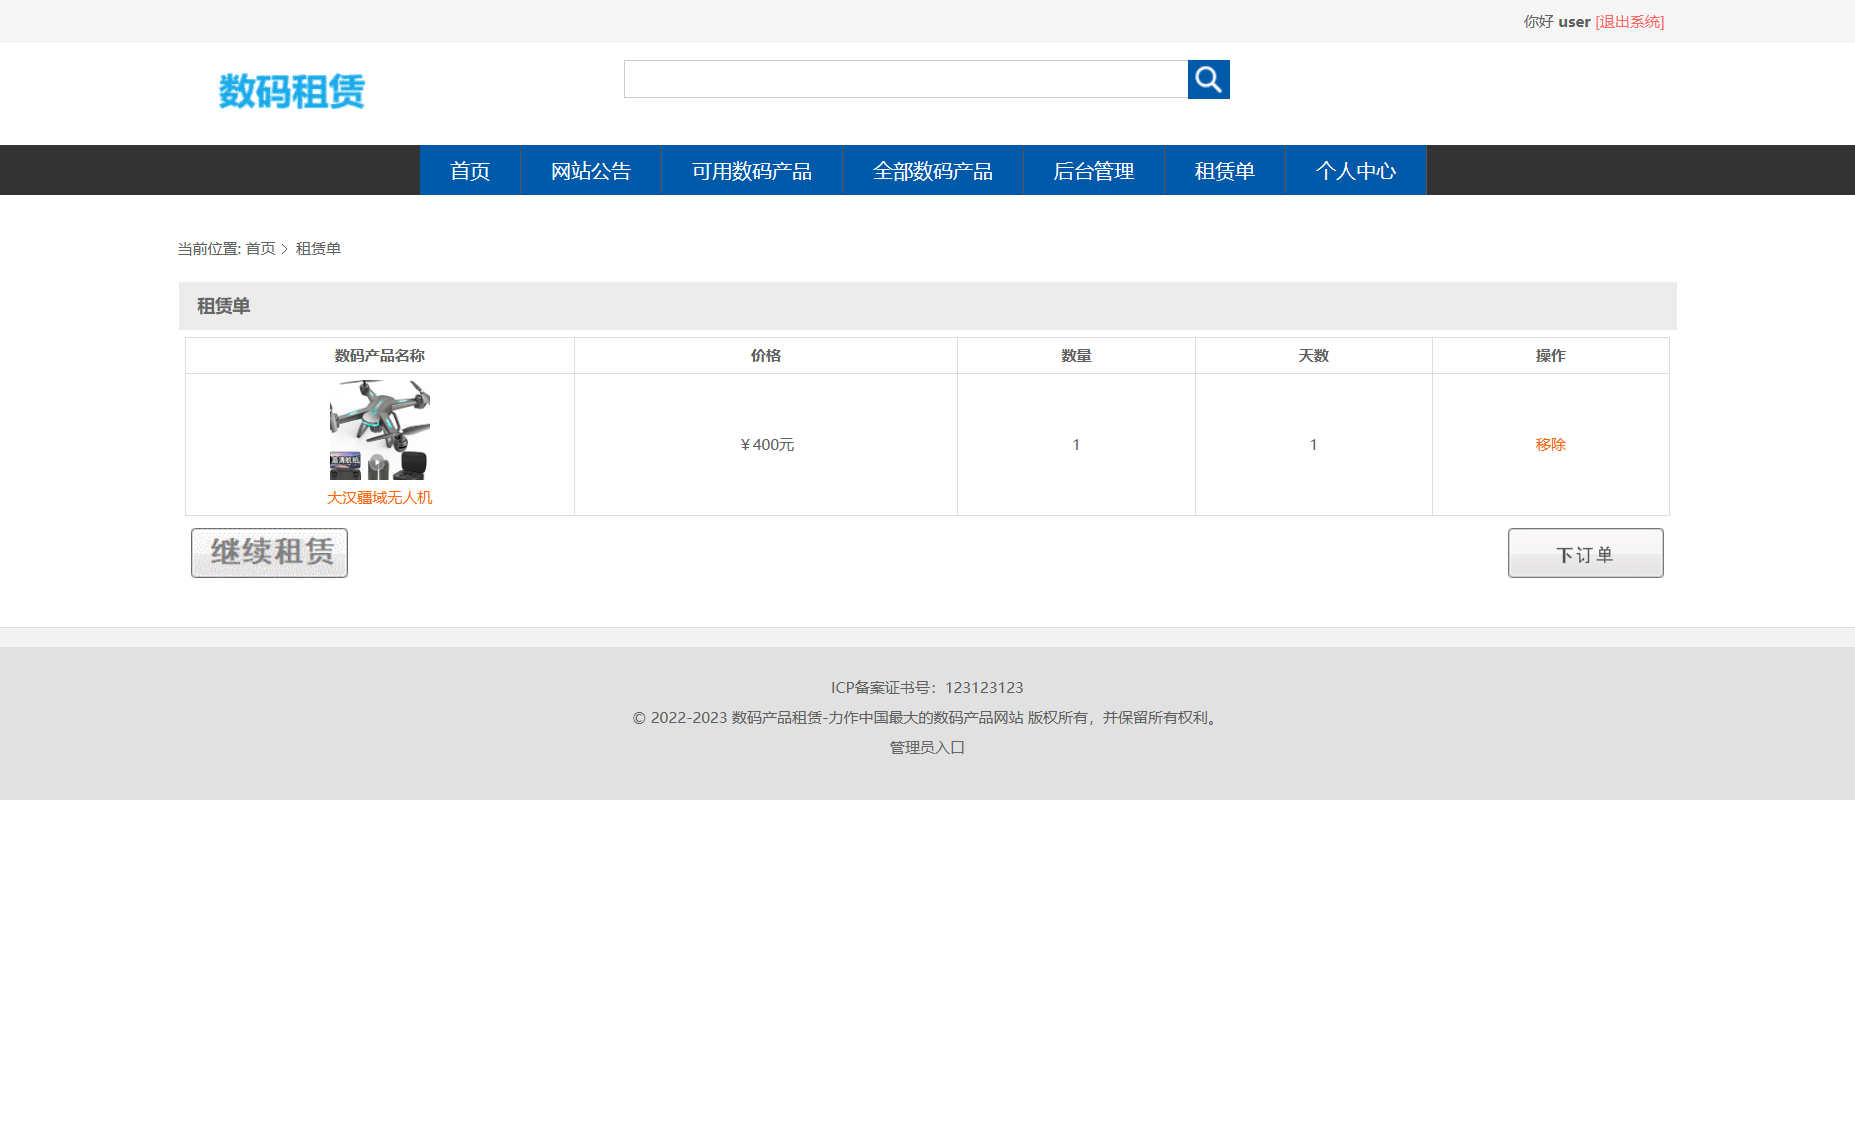Click the magnifier search icon
The image size is (1855, 1139).
pos(1208,79)
